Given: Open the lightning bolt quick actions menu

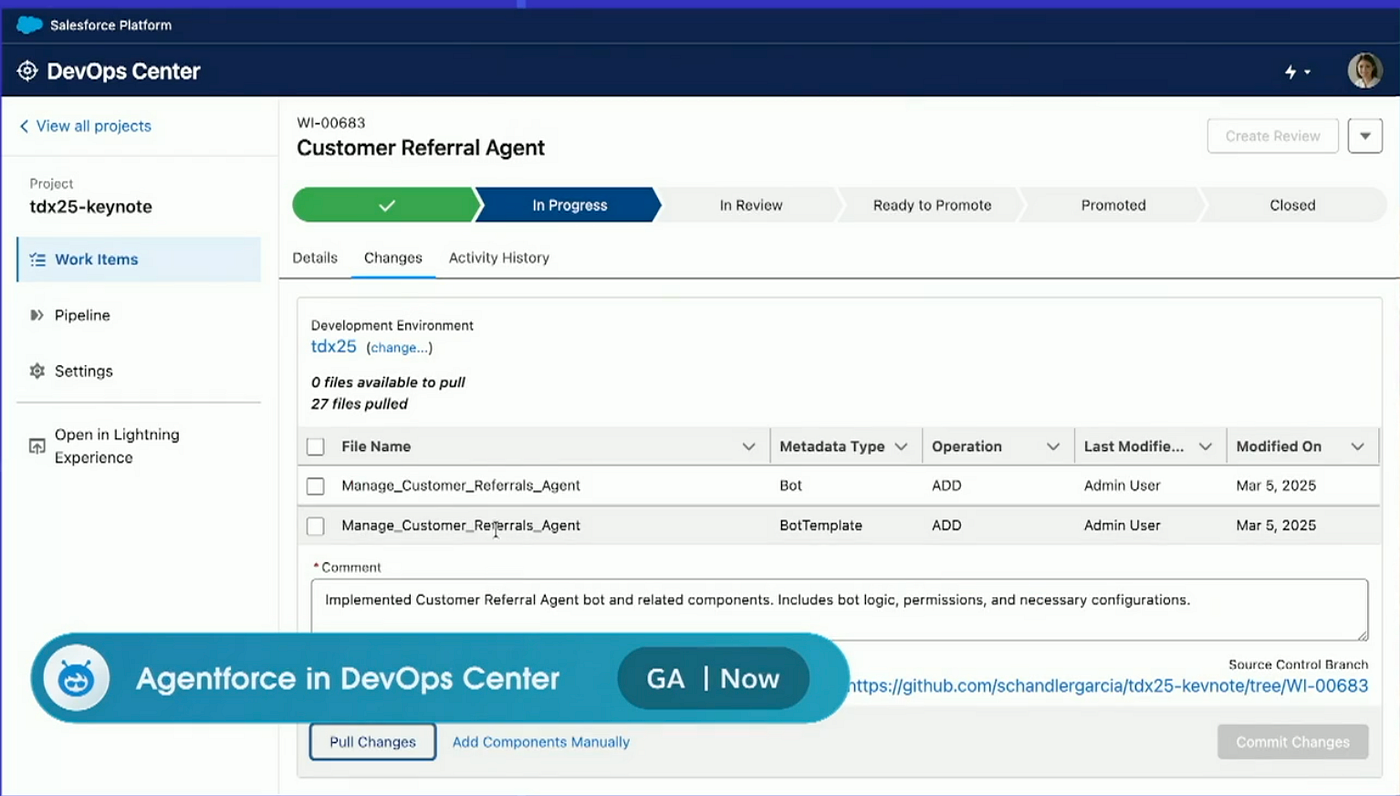Looking at the screenshot, I should point(1297,72).
